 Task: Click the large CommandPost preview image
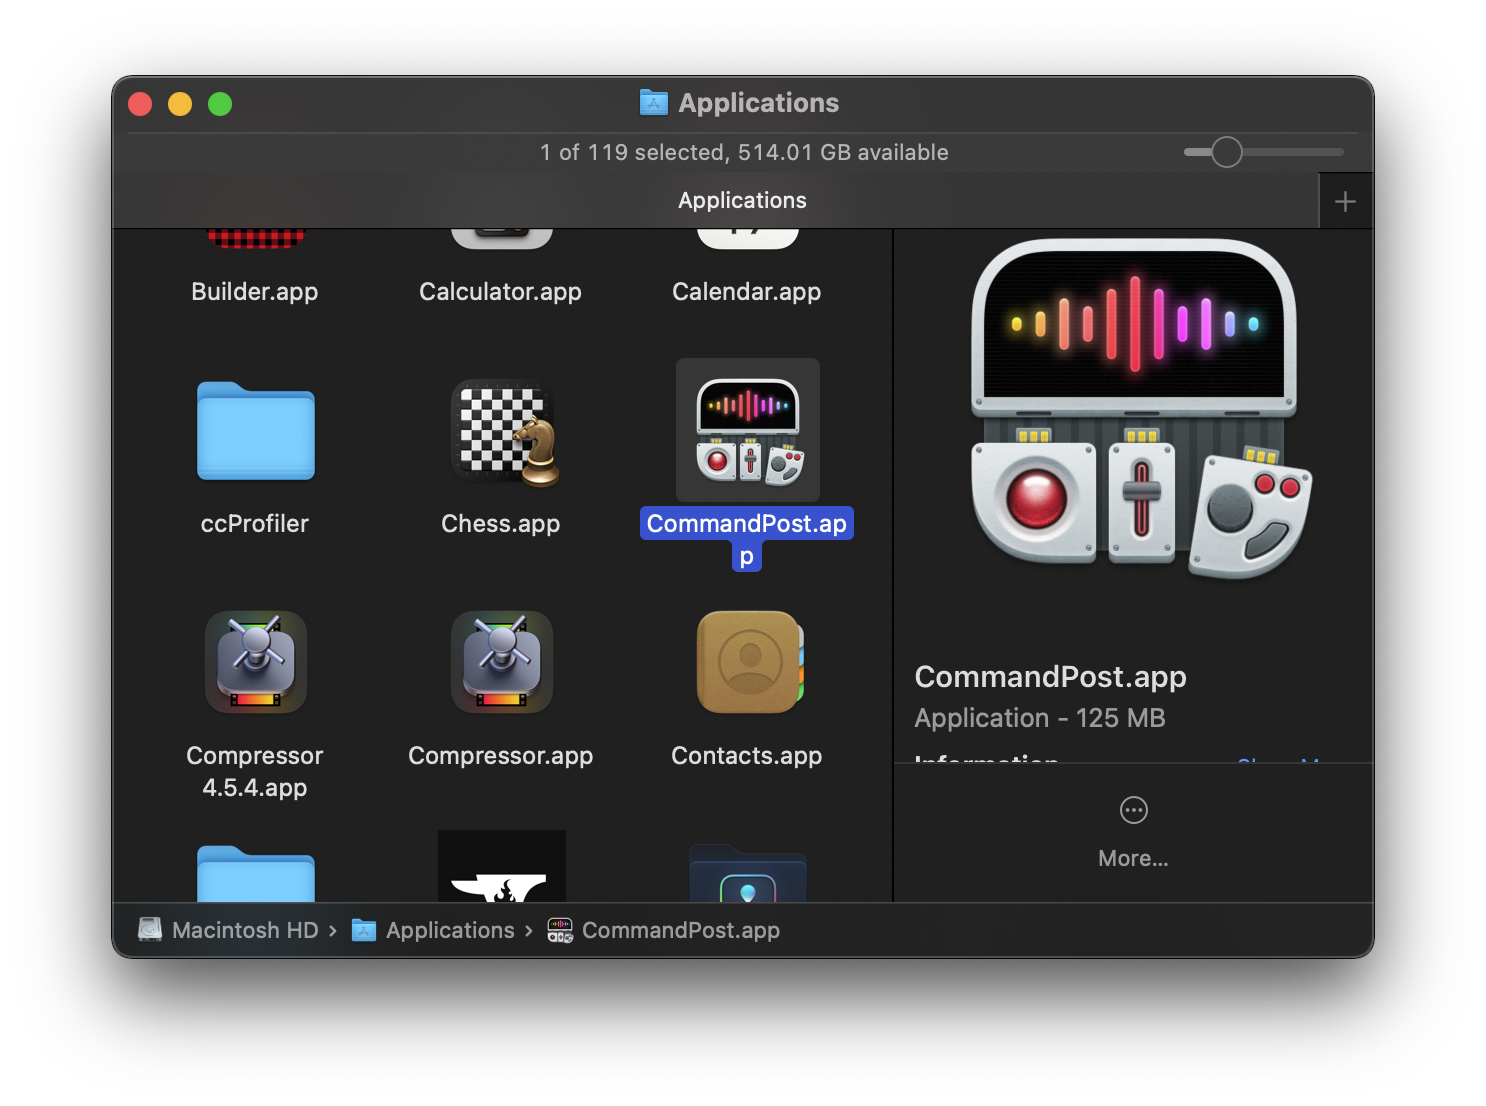[1140, 409]
